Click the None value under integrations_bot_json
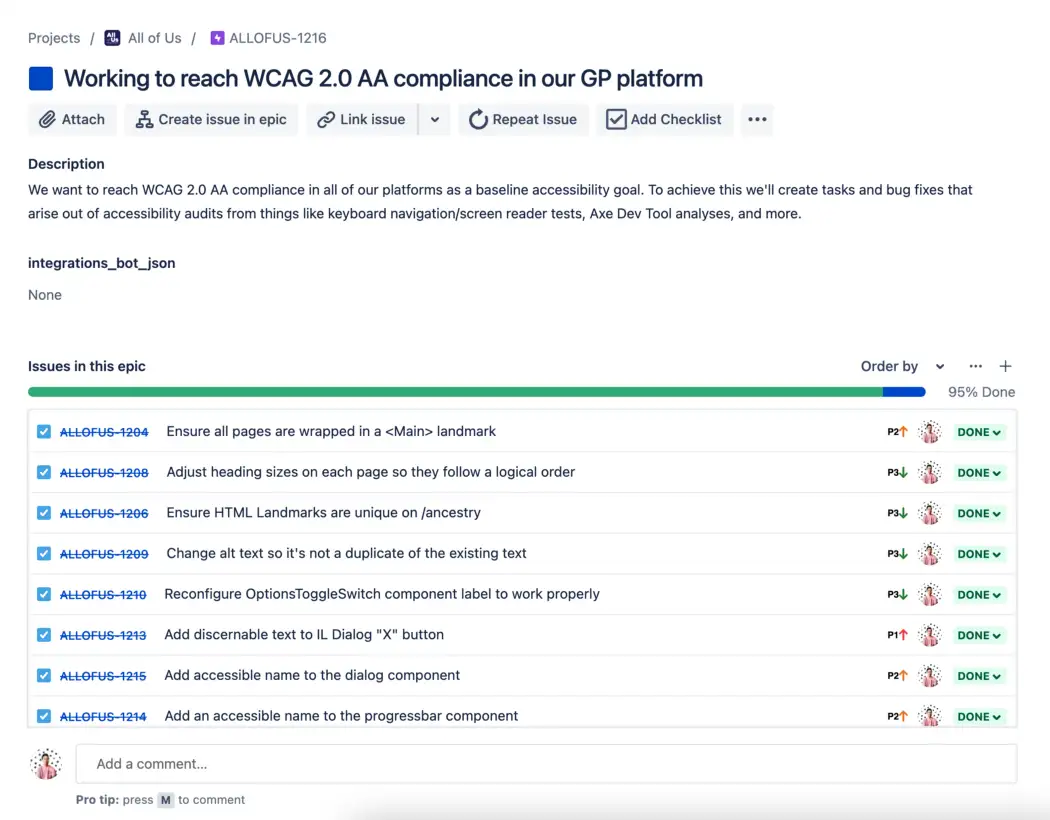The image size is (1050, 820). click(x=45, y=295)
